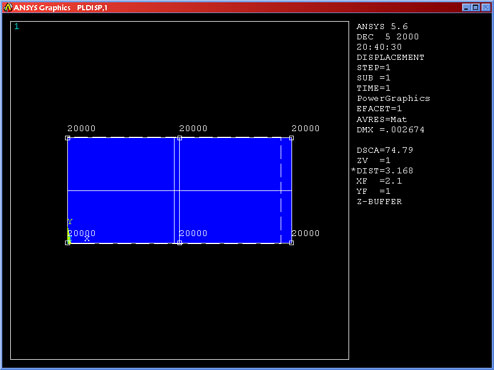Click the Z-BUFFER legend entry

(x=379, y=202)
